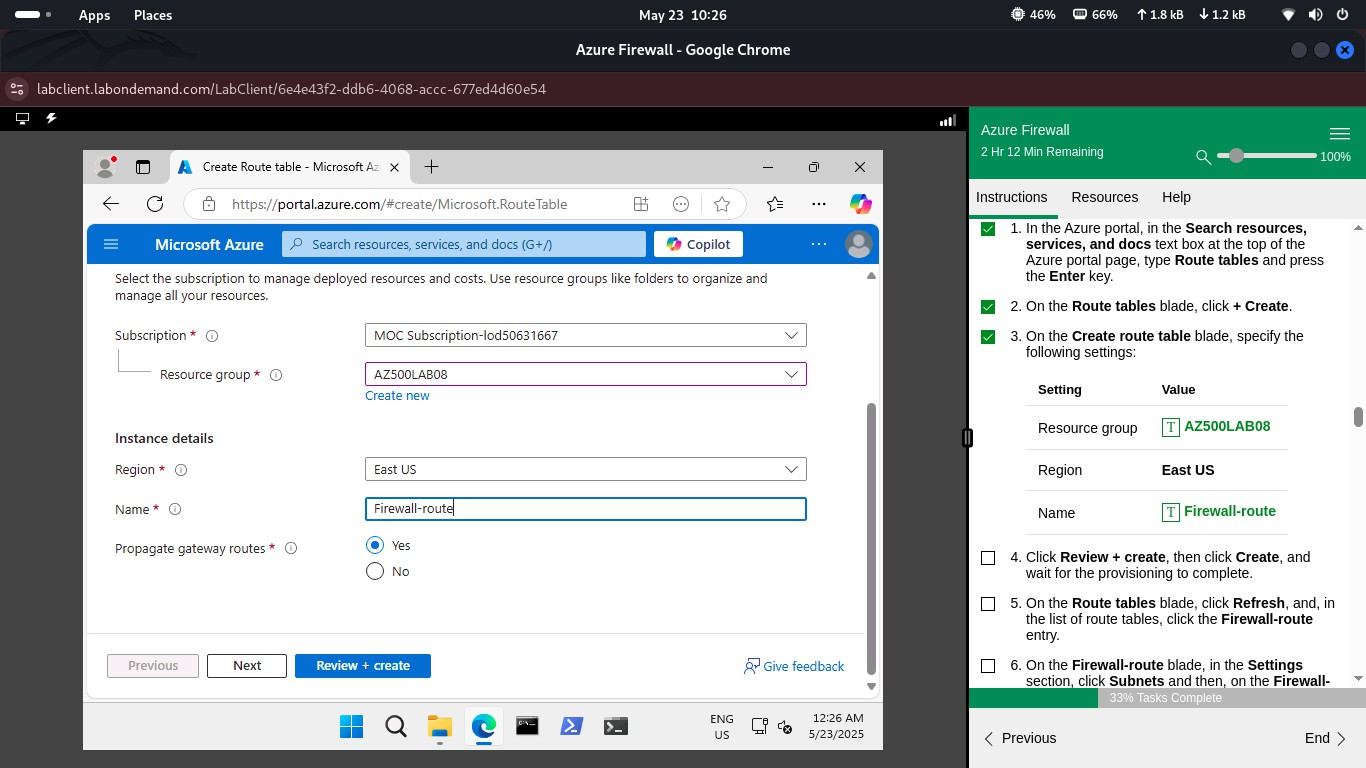Click the Windows Start button
The height and width of the screenshot is (768, 1366).
(352, 726)
